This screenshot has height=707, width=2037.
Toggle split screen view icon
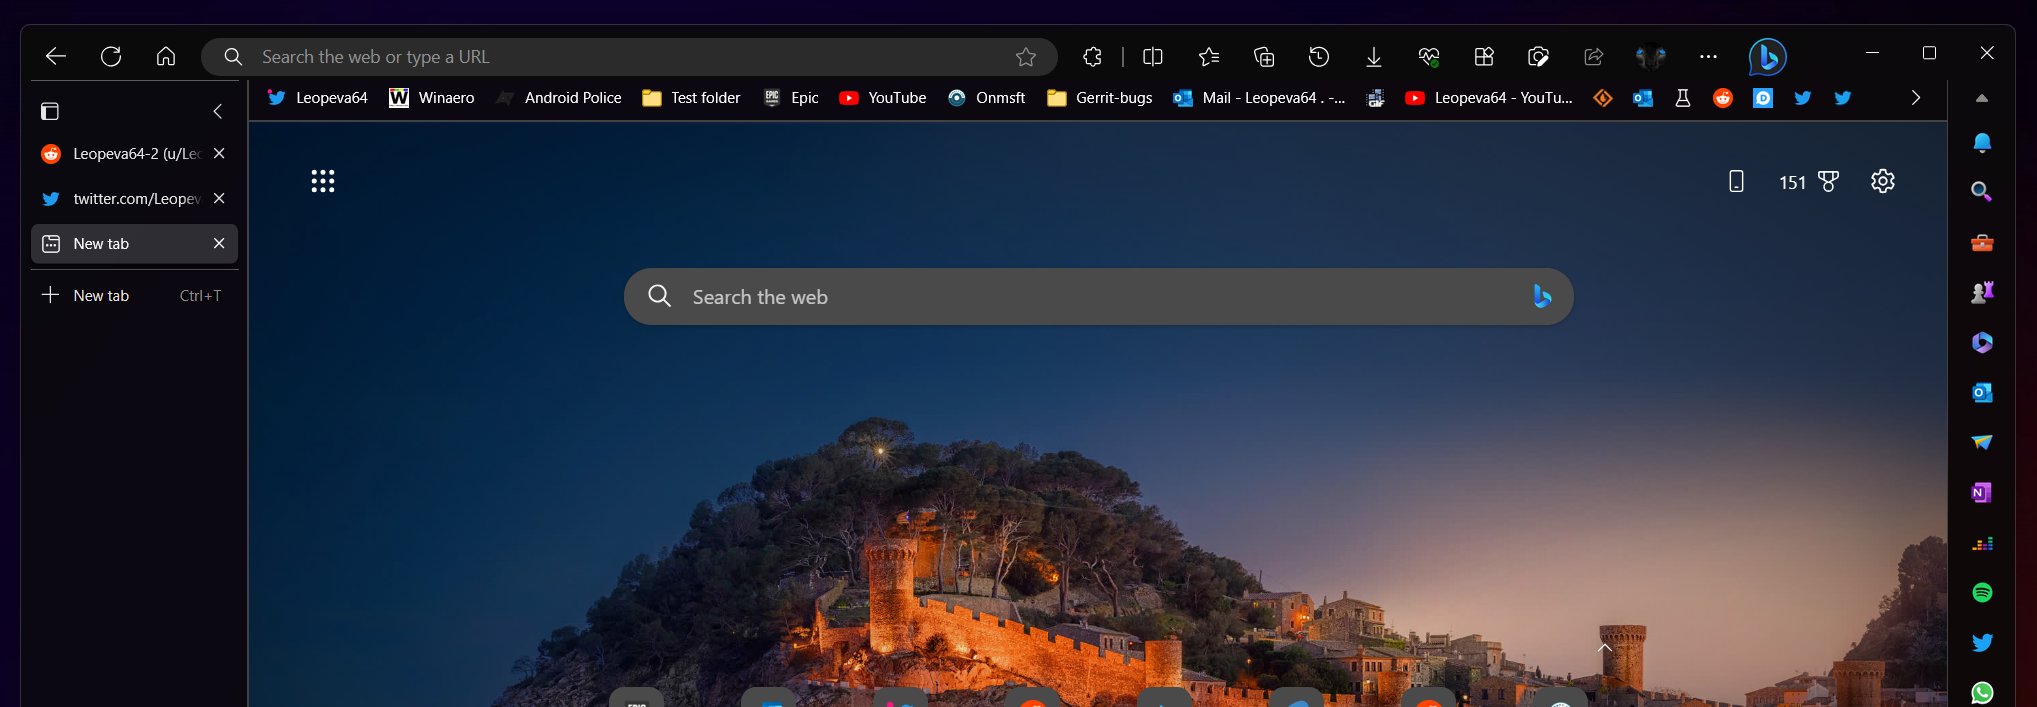click(1152, 57)
